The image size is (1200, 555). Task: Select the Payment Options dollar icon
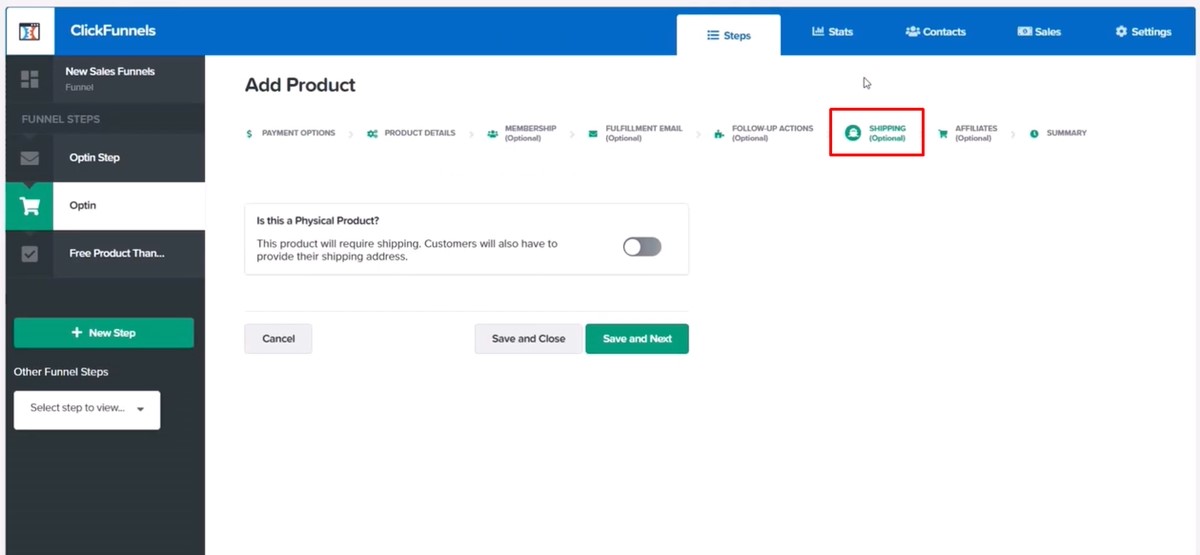pyautogui.click(x=249, y=133)
